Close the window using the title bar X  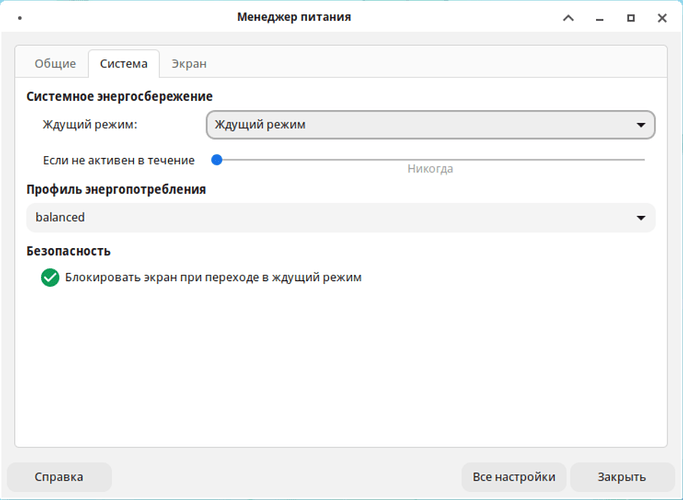pos(662,18)
